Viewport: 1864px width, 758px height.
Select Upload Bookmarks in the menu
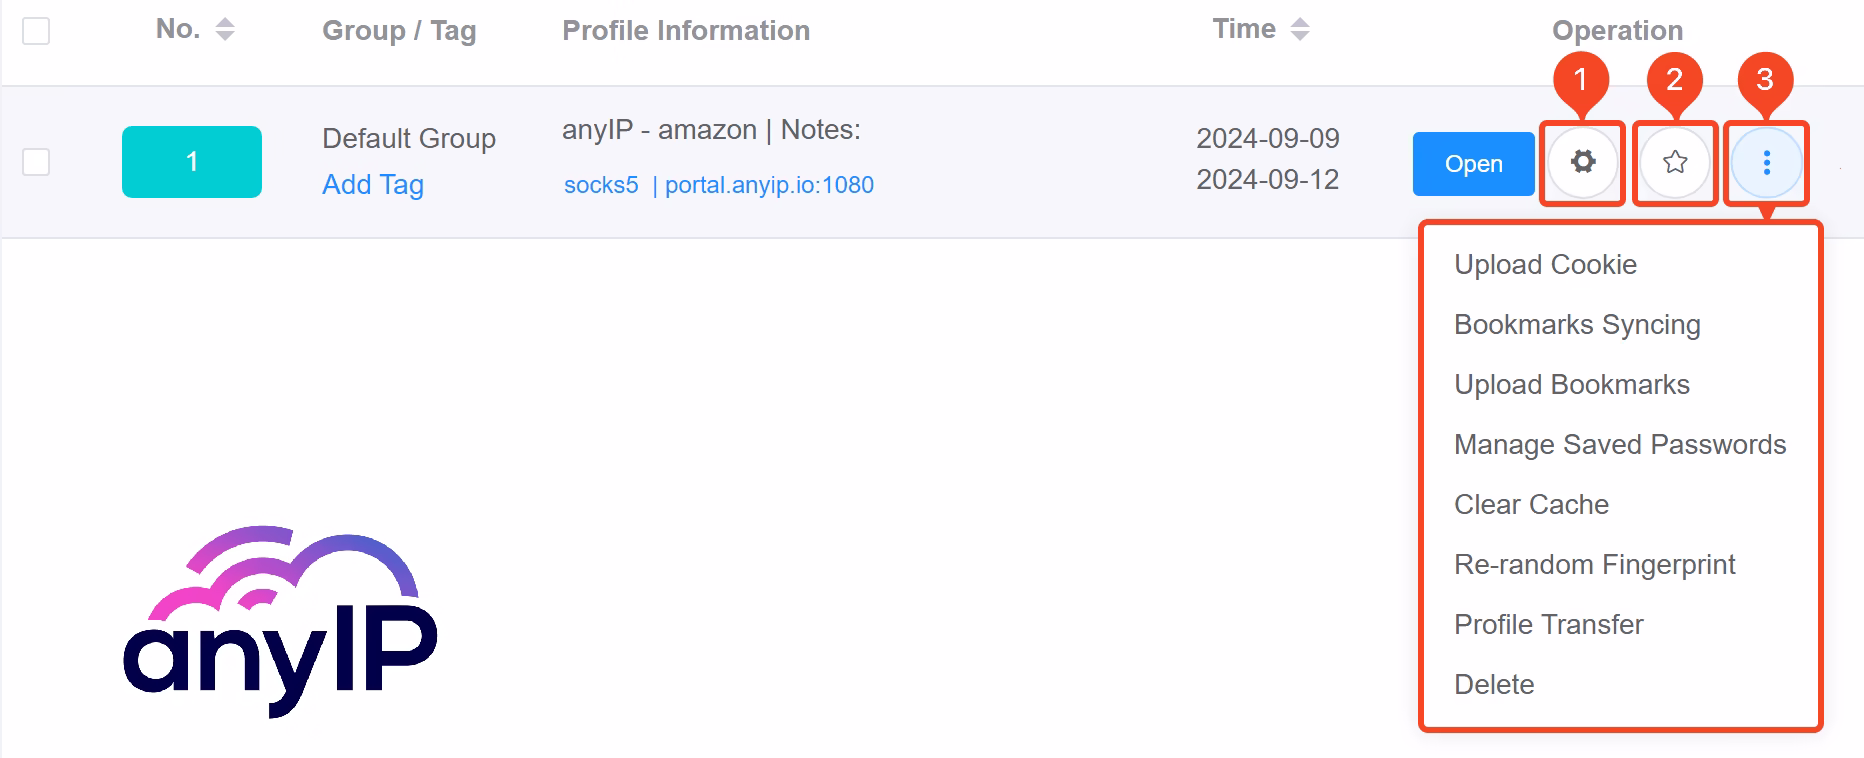[x=1571, y=385]
